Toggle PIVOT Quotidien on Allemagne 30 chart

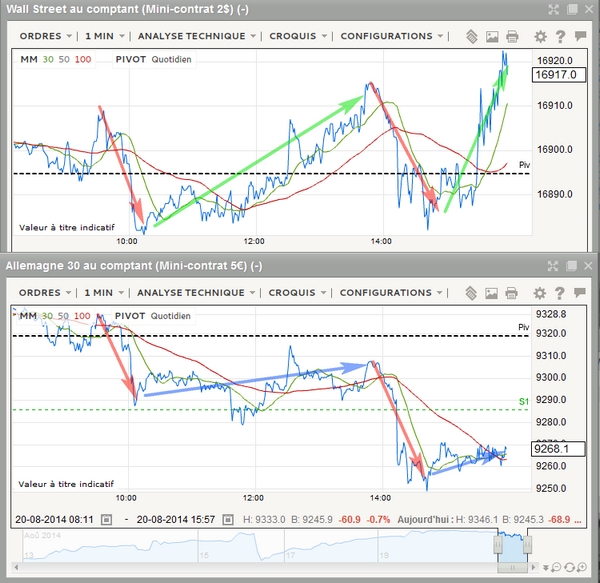coord(153,316)
